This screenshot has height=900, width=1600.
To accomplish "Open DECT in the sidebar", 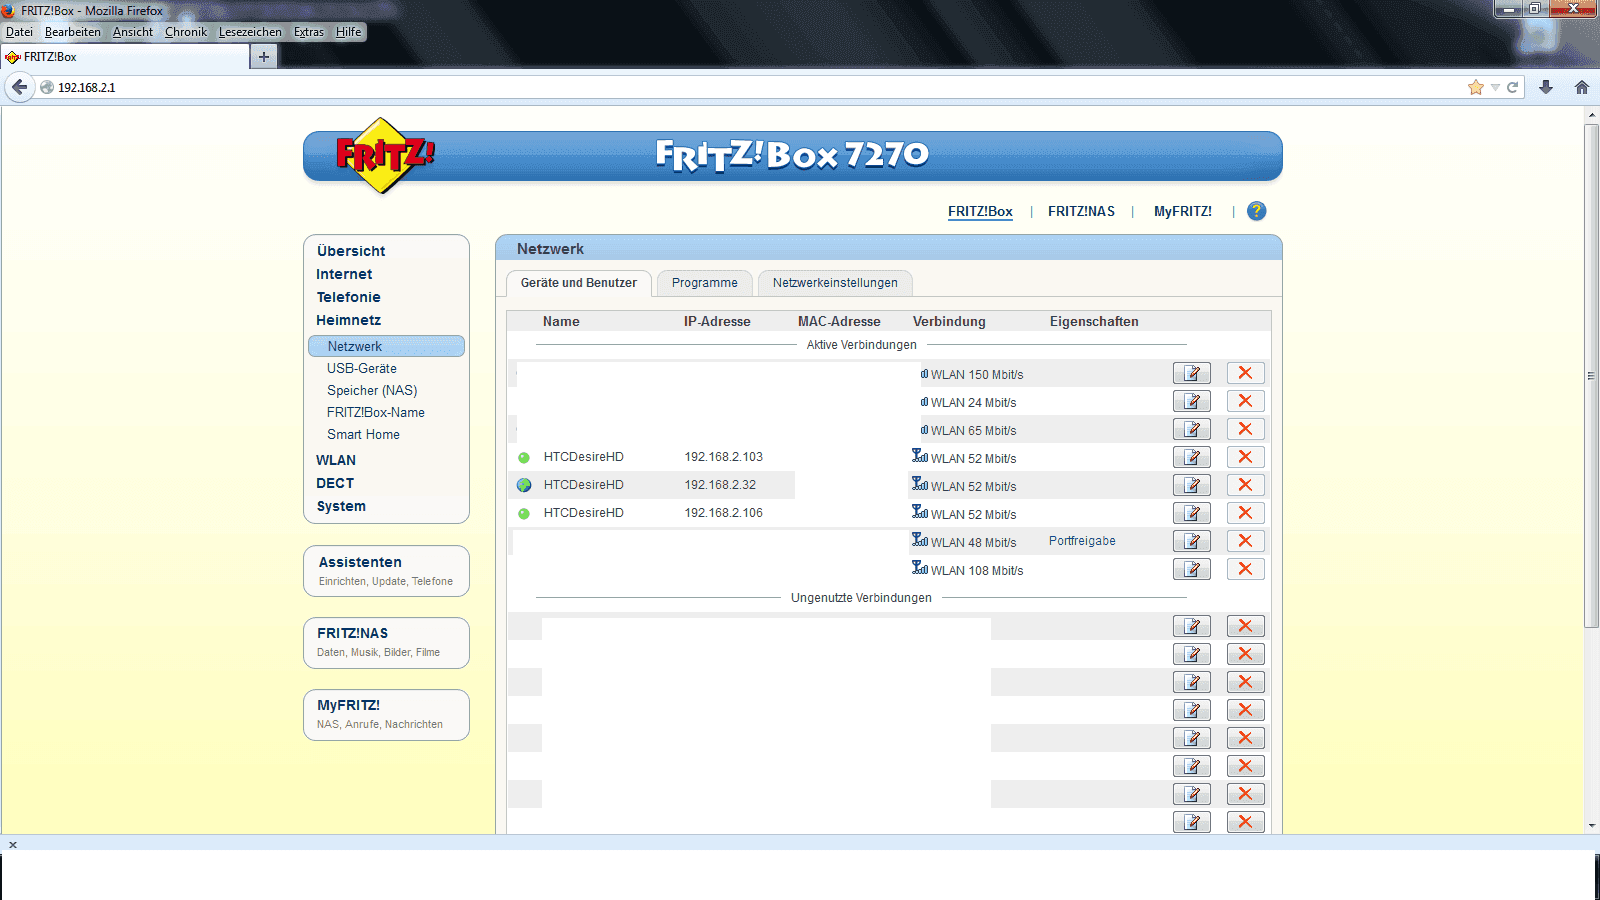I will [335, 483].
